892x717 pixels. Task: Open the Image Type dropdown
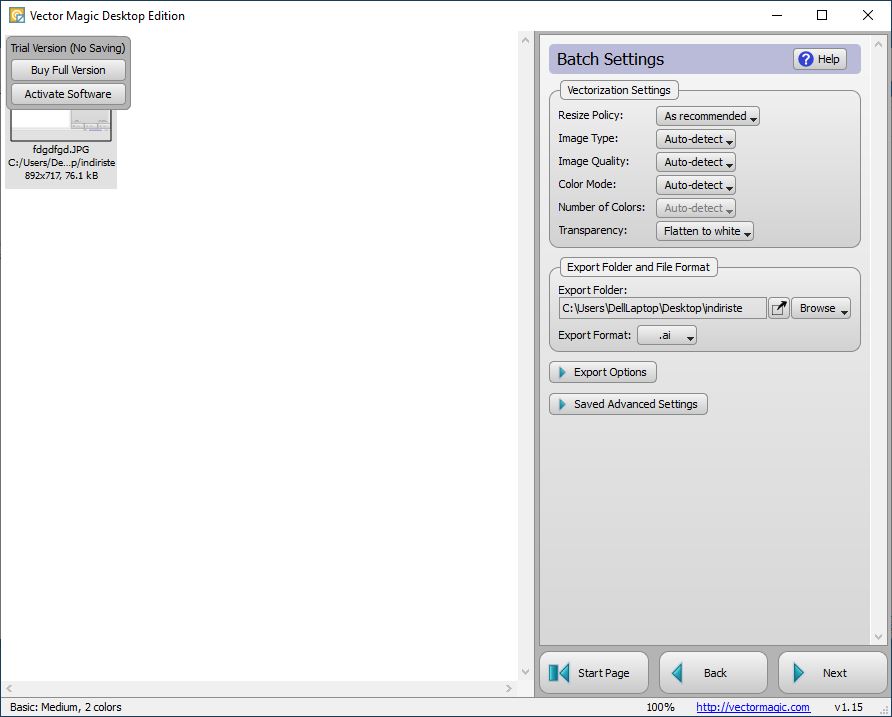696,139
